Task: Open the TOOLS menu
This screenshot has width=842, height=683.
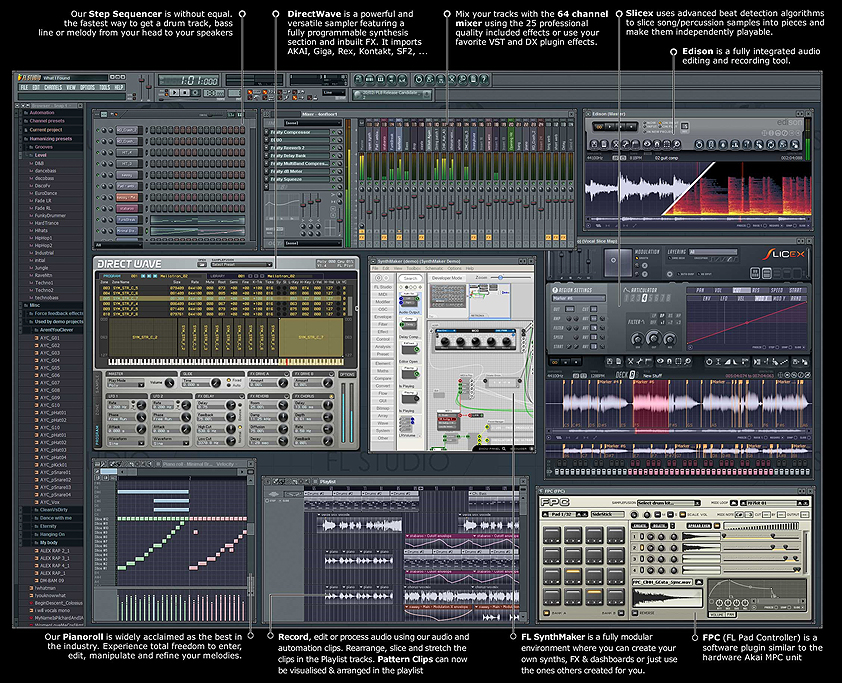Action: (104, 87)
